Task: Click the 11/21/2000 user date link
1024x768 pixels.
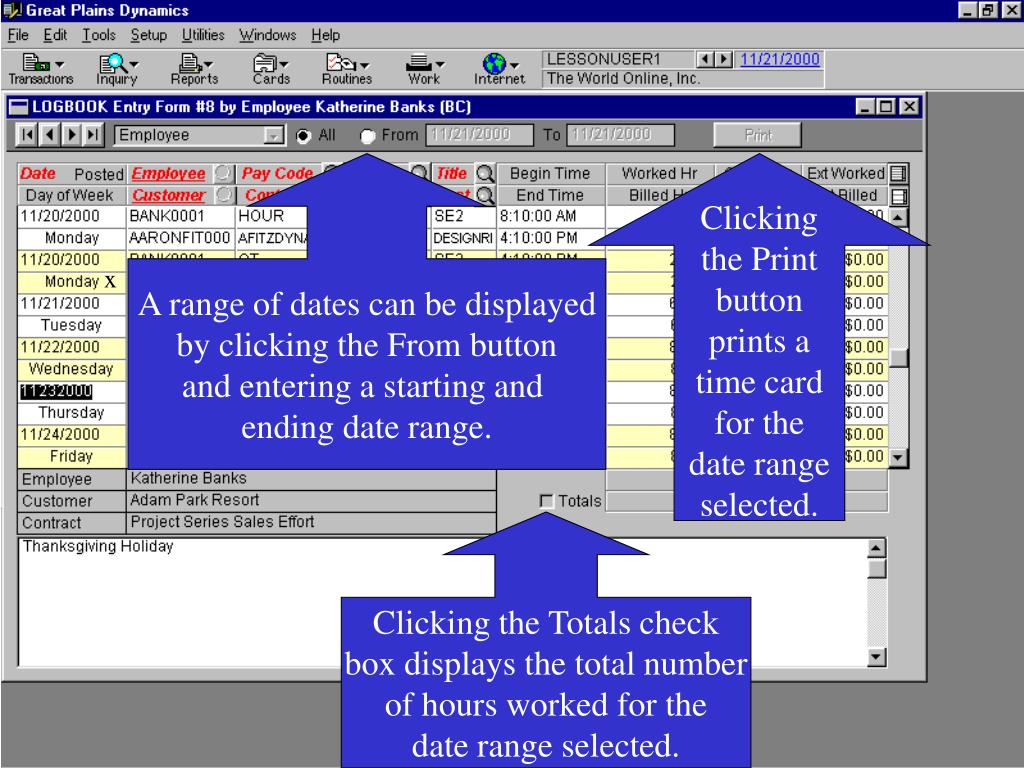Action: tap(780, 59)
